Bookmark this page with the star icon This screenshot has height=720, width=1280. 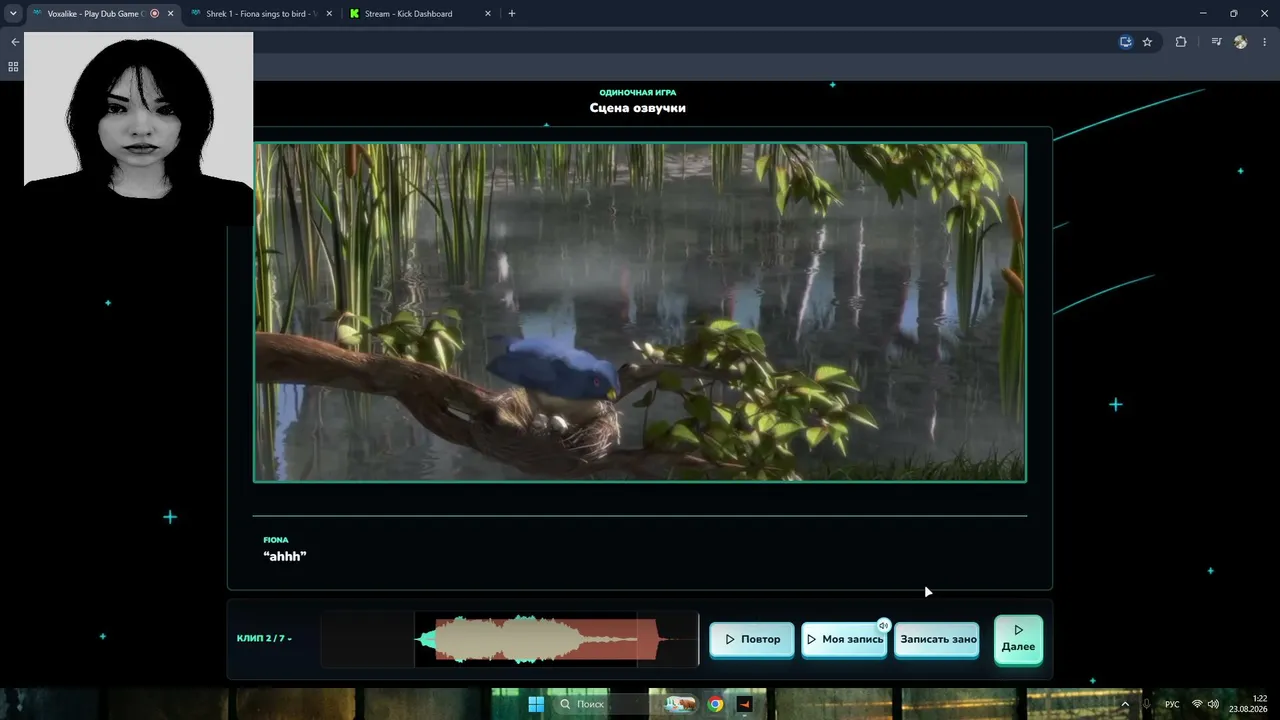coord(1147,42)
